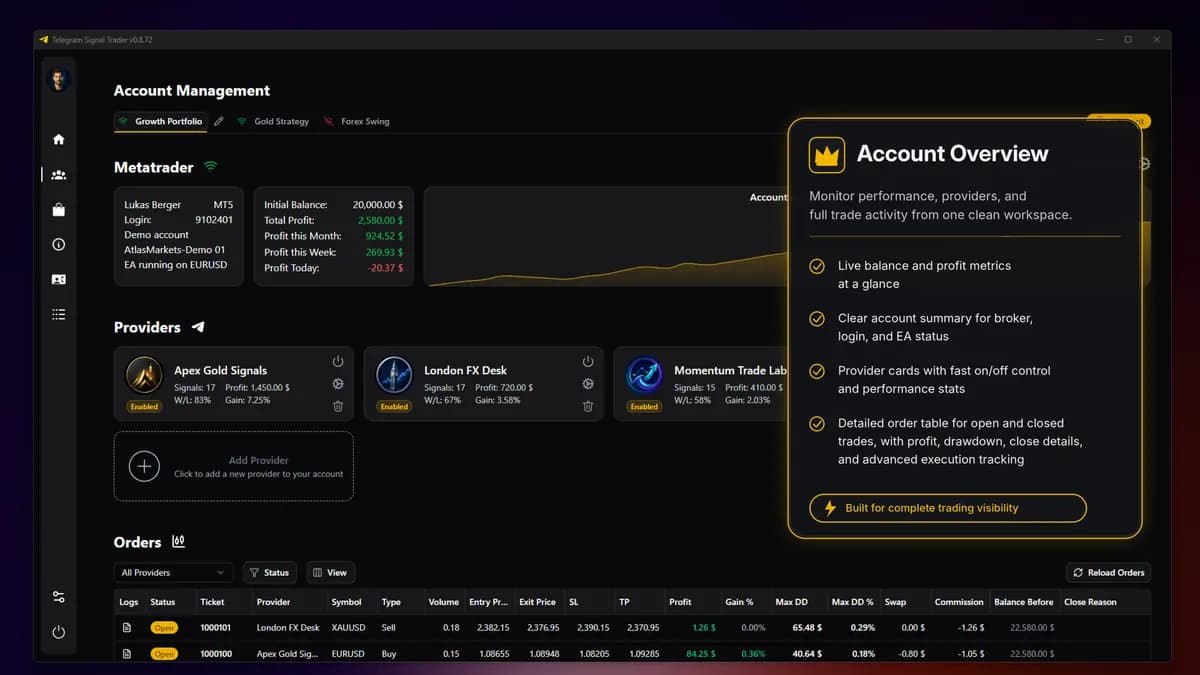Click the Enabled badge on Momentum Trade Lab
The image size is (1200, 675).
644,407
